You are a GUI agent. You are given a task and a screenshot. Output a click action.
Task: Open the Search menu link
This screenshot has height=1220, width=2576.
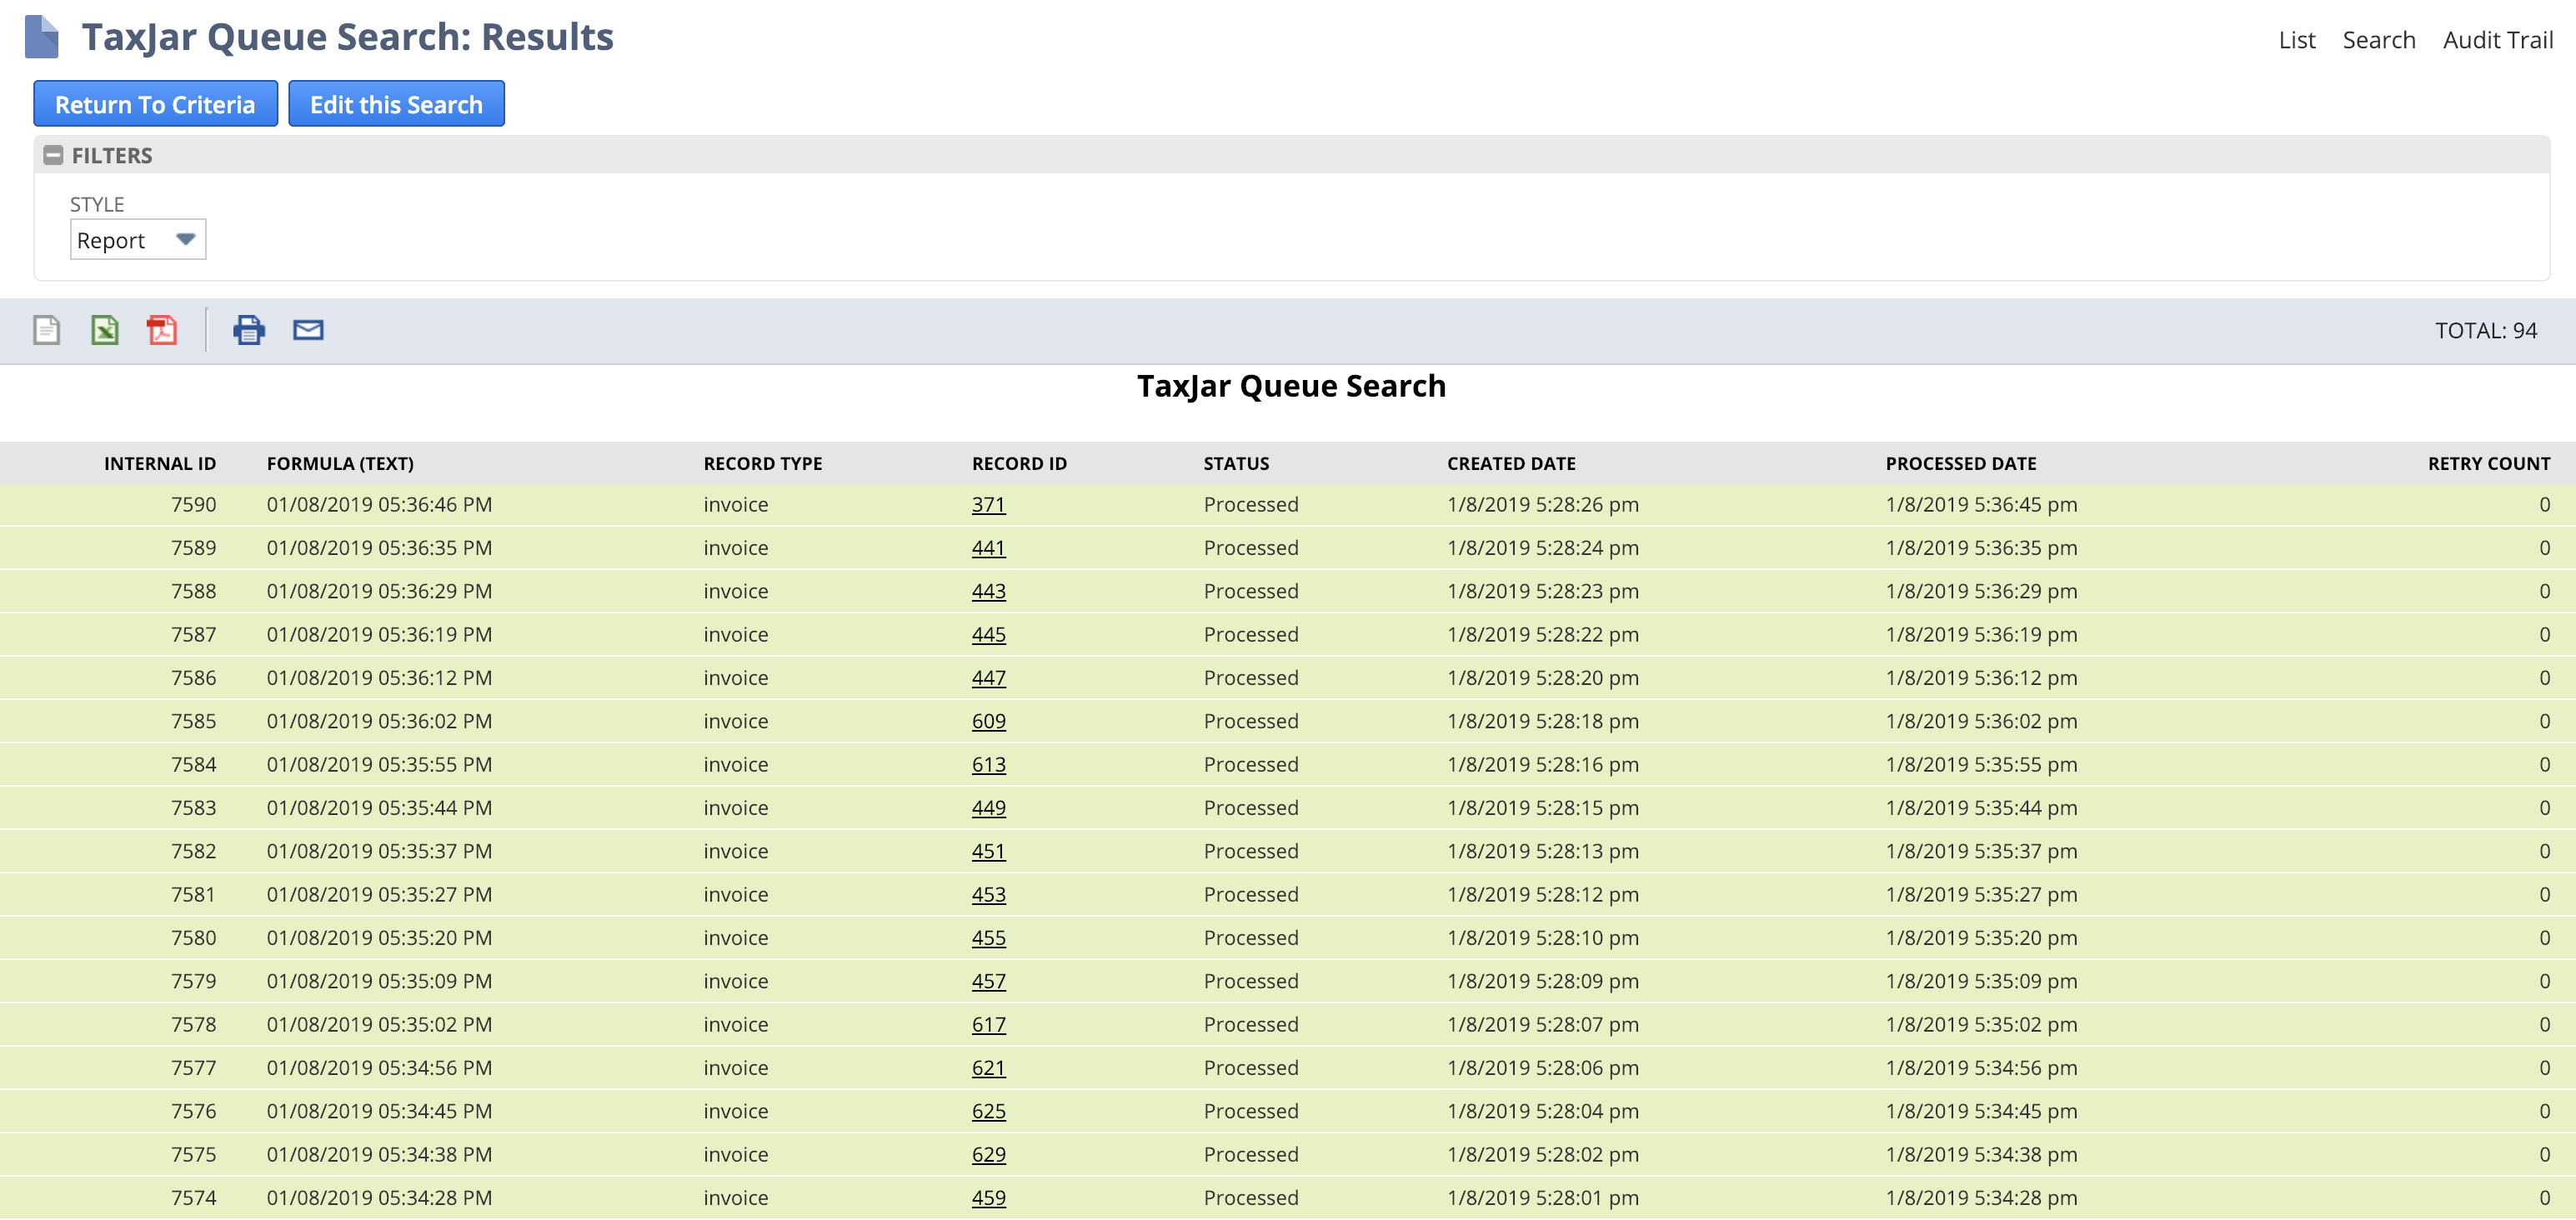(x=2379, y=40)
